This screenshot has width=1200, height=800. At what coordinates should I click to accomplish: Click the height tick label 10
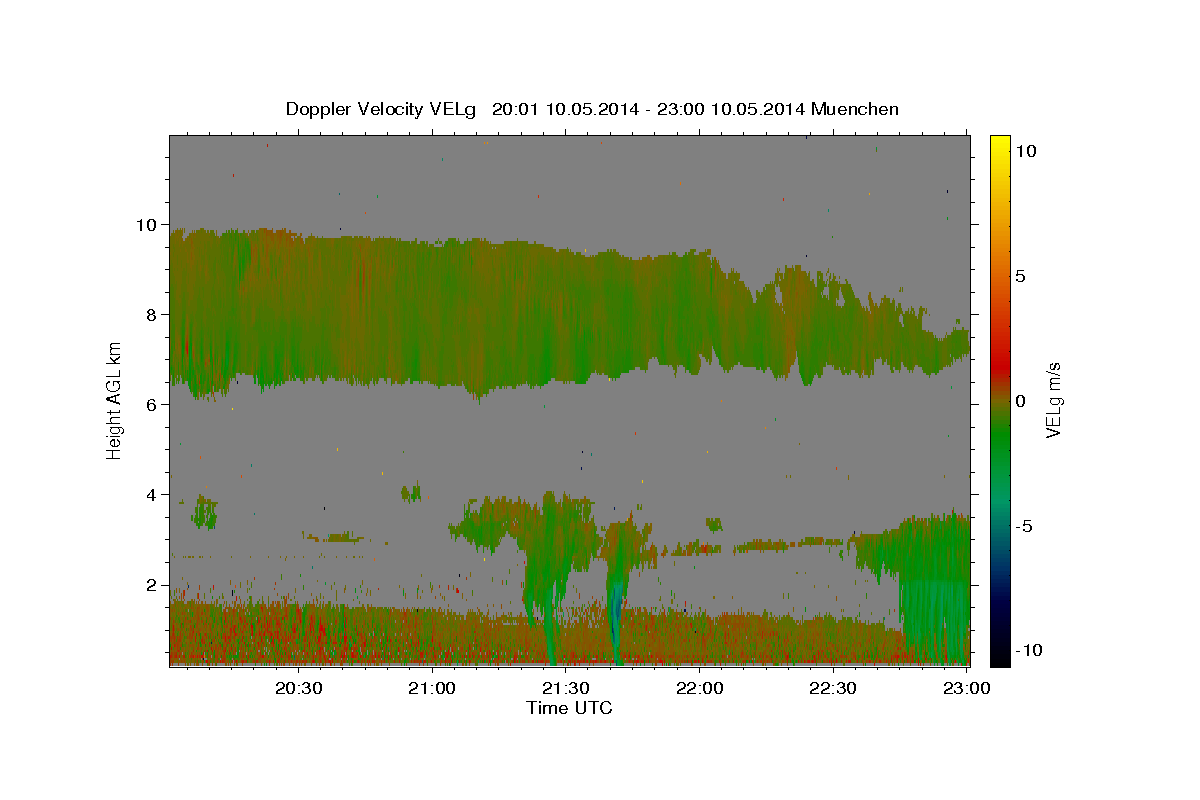click(x=147, y=224)
